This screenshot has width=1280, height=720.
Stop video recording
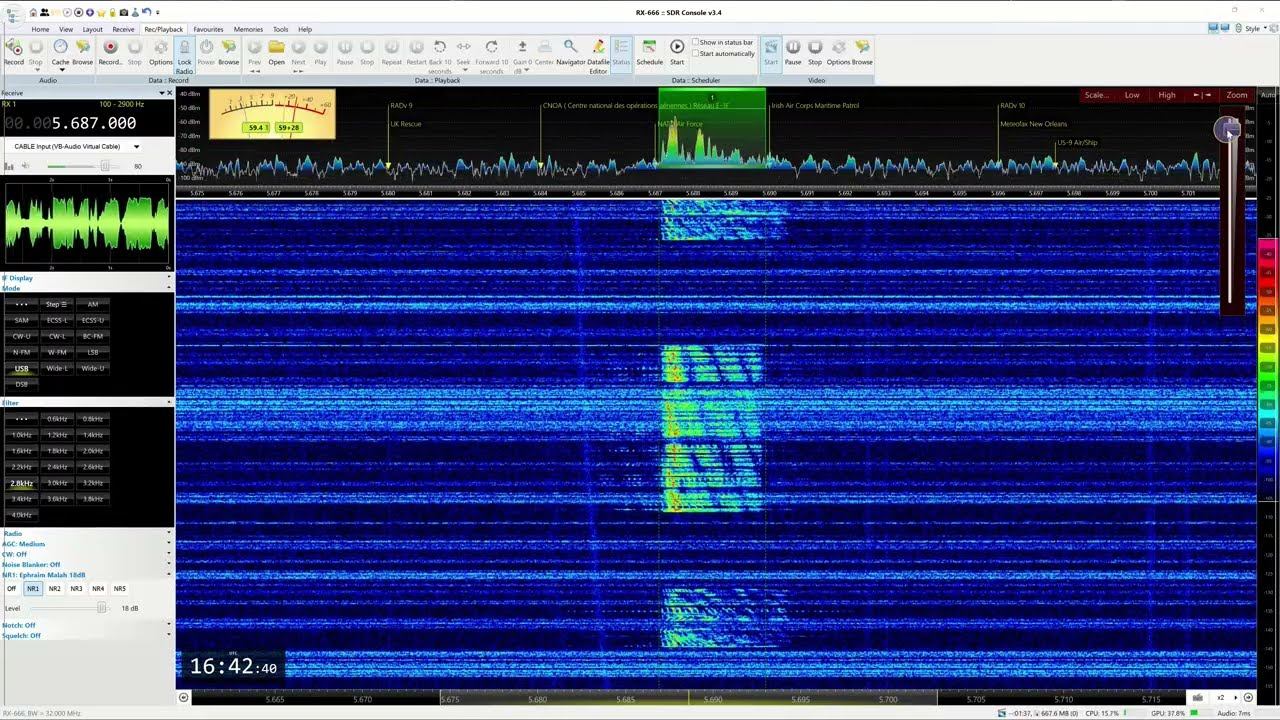(815, 51)
